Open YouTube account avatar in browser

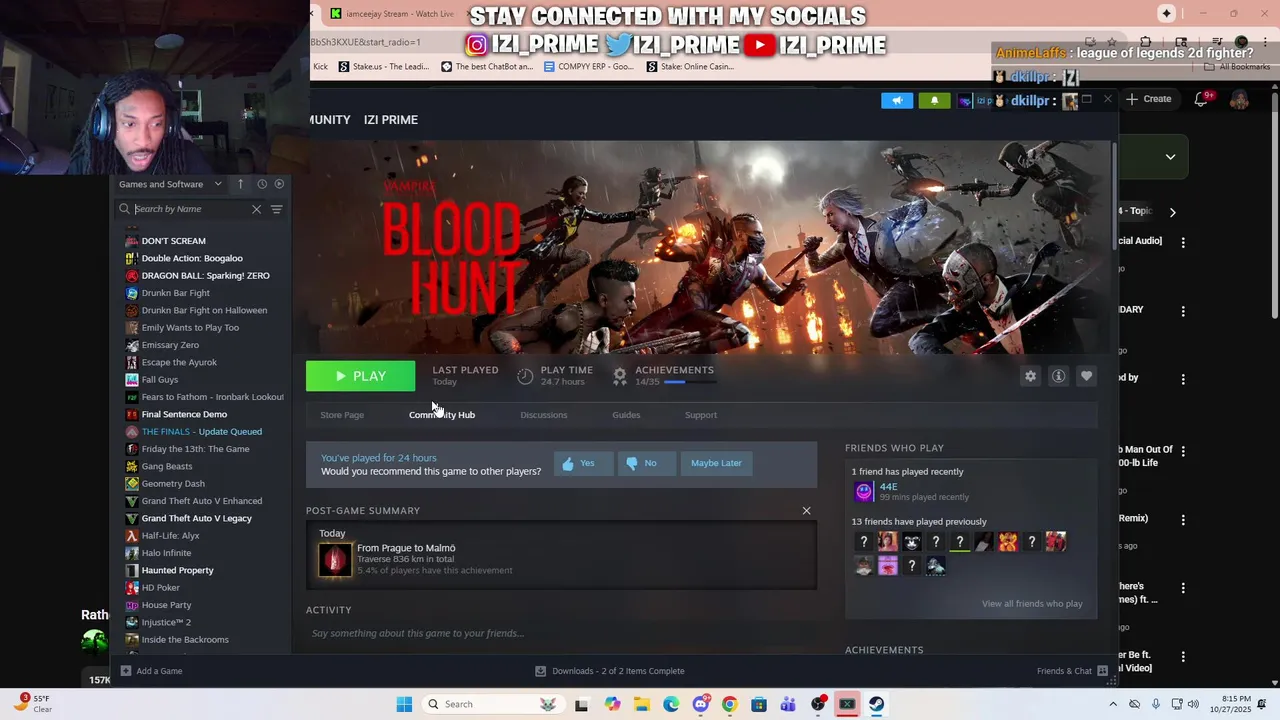[x=1239, y=99]
